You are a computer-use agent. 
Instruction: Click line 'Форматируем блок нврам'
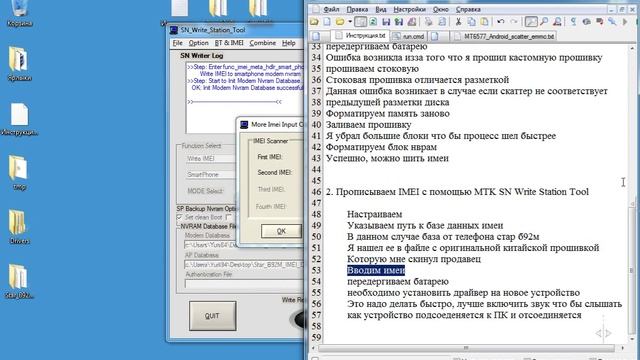[381, 147]
